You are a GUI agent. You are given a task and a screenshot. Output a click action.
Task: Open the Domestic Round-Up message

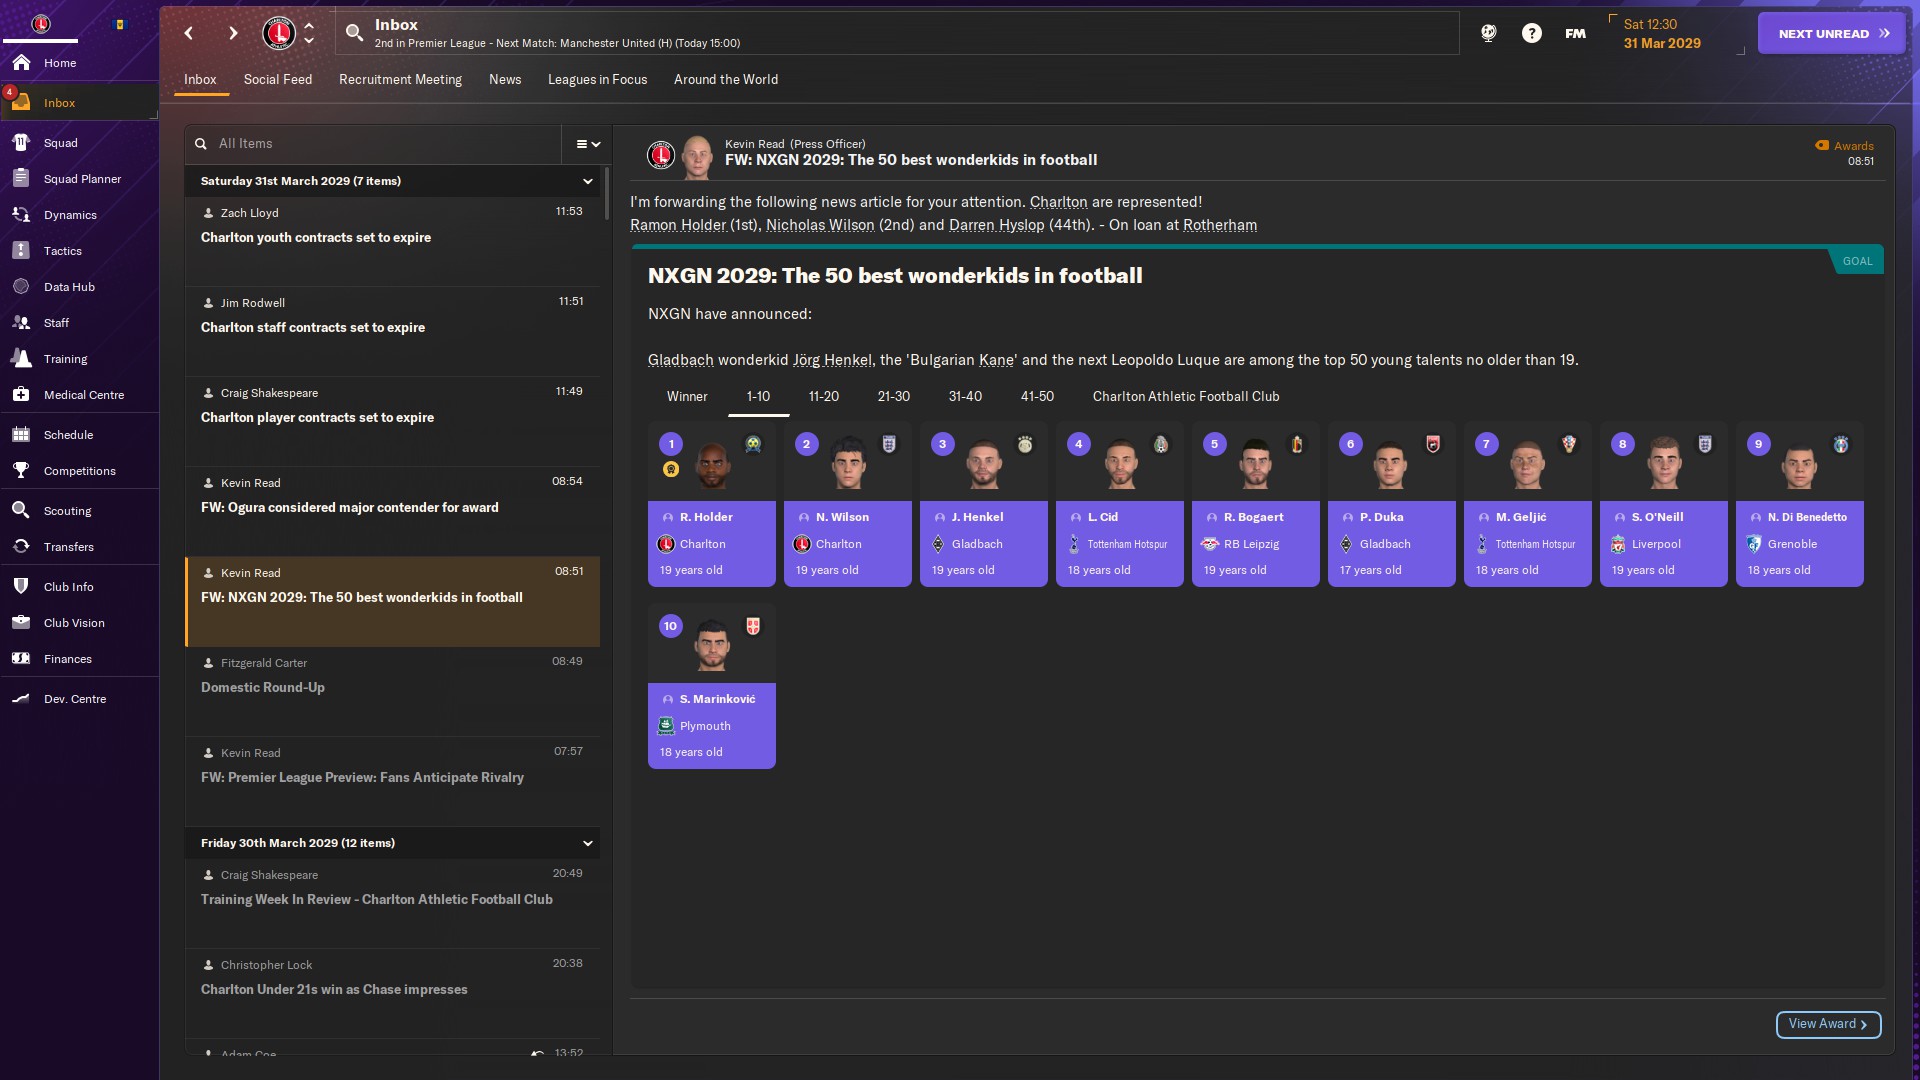(x=393, y=691)
